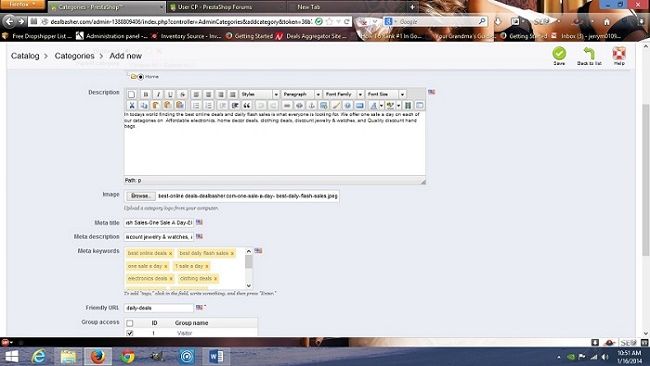This screenshot has height=366, width=650.
Task: Apply the background highlight color button
Action: 390,105
